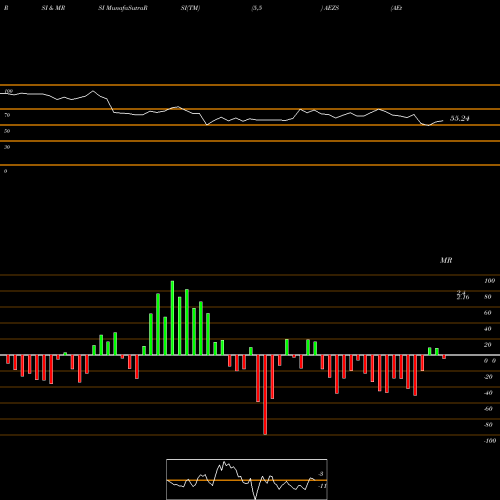Open the small overview chart thumbnail
The image size is (500, 500).
tap(247, 479)
